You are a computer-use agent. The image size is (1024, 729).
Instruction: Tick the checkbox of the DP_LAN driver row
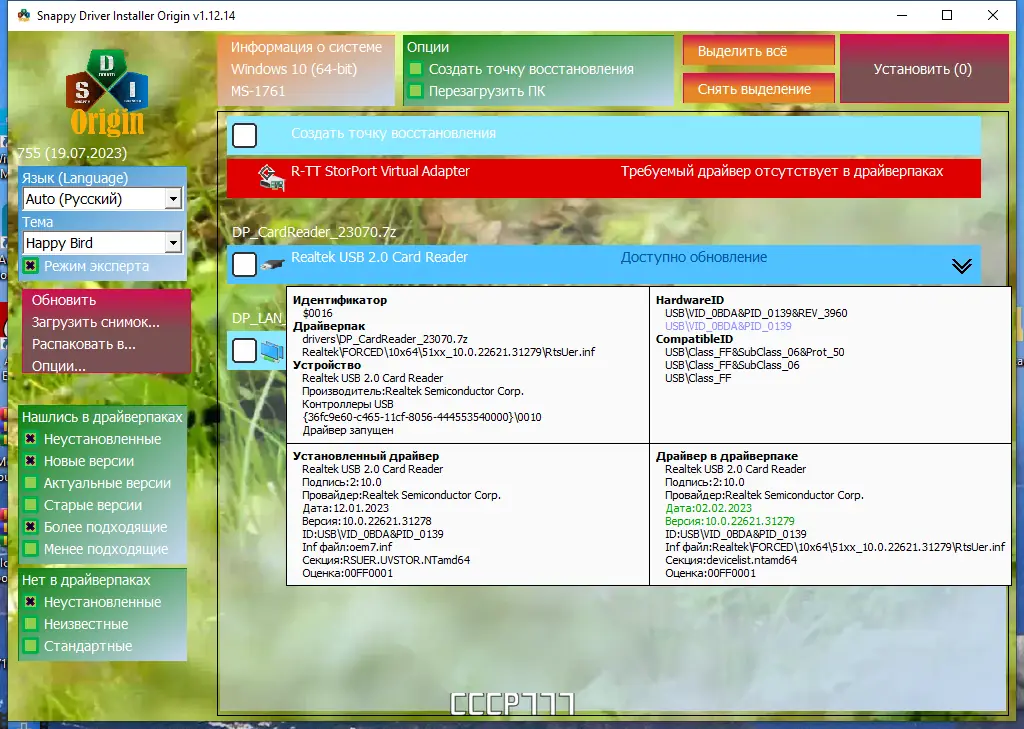click(x=244, y=351)
